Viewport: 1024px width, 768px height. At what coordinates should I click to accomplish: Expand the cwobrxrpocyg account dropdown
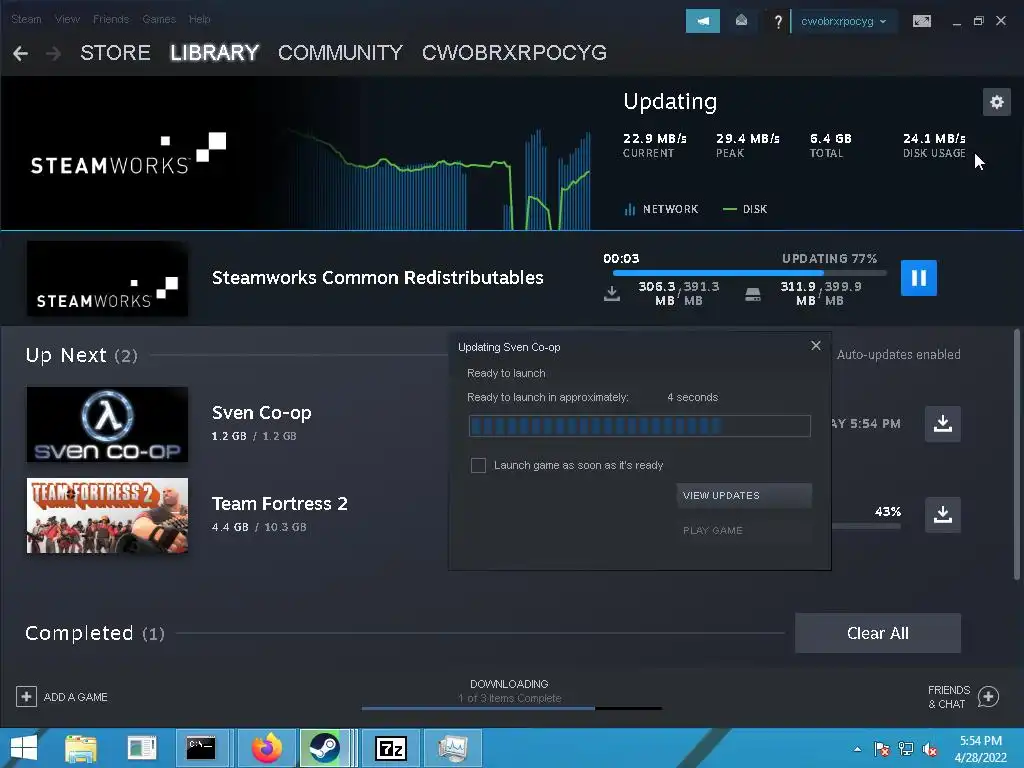pos(843,21)
